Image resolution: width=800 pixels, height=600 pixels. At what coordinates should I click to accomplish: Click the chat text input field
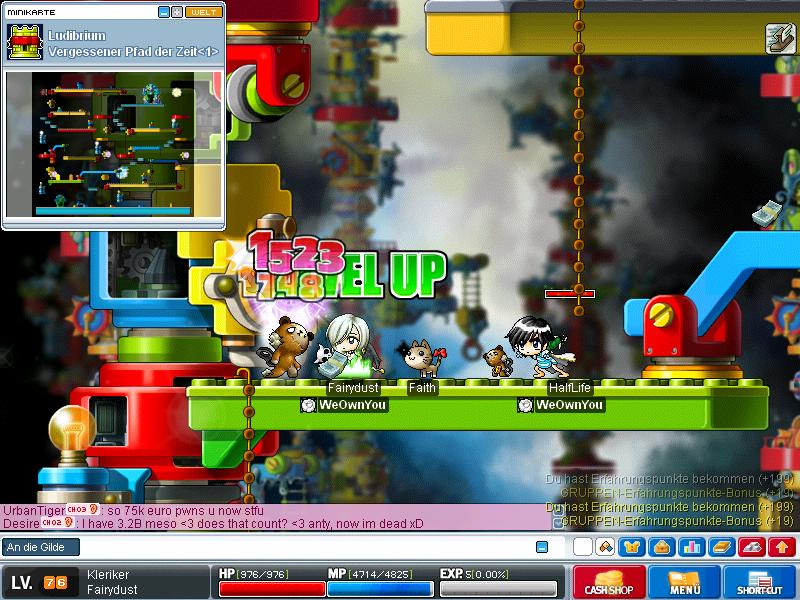click(x=300, y=547)
